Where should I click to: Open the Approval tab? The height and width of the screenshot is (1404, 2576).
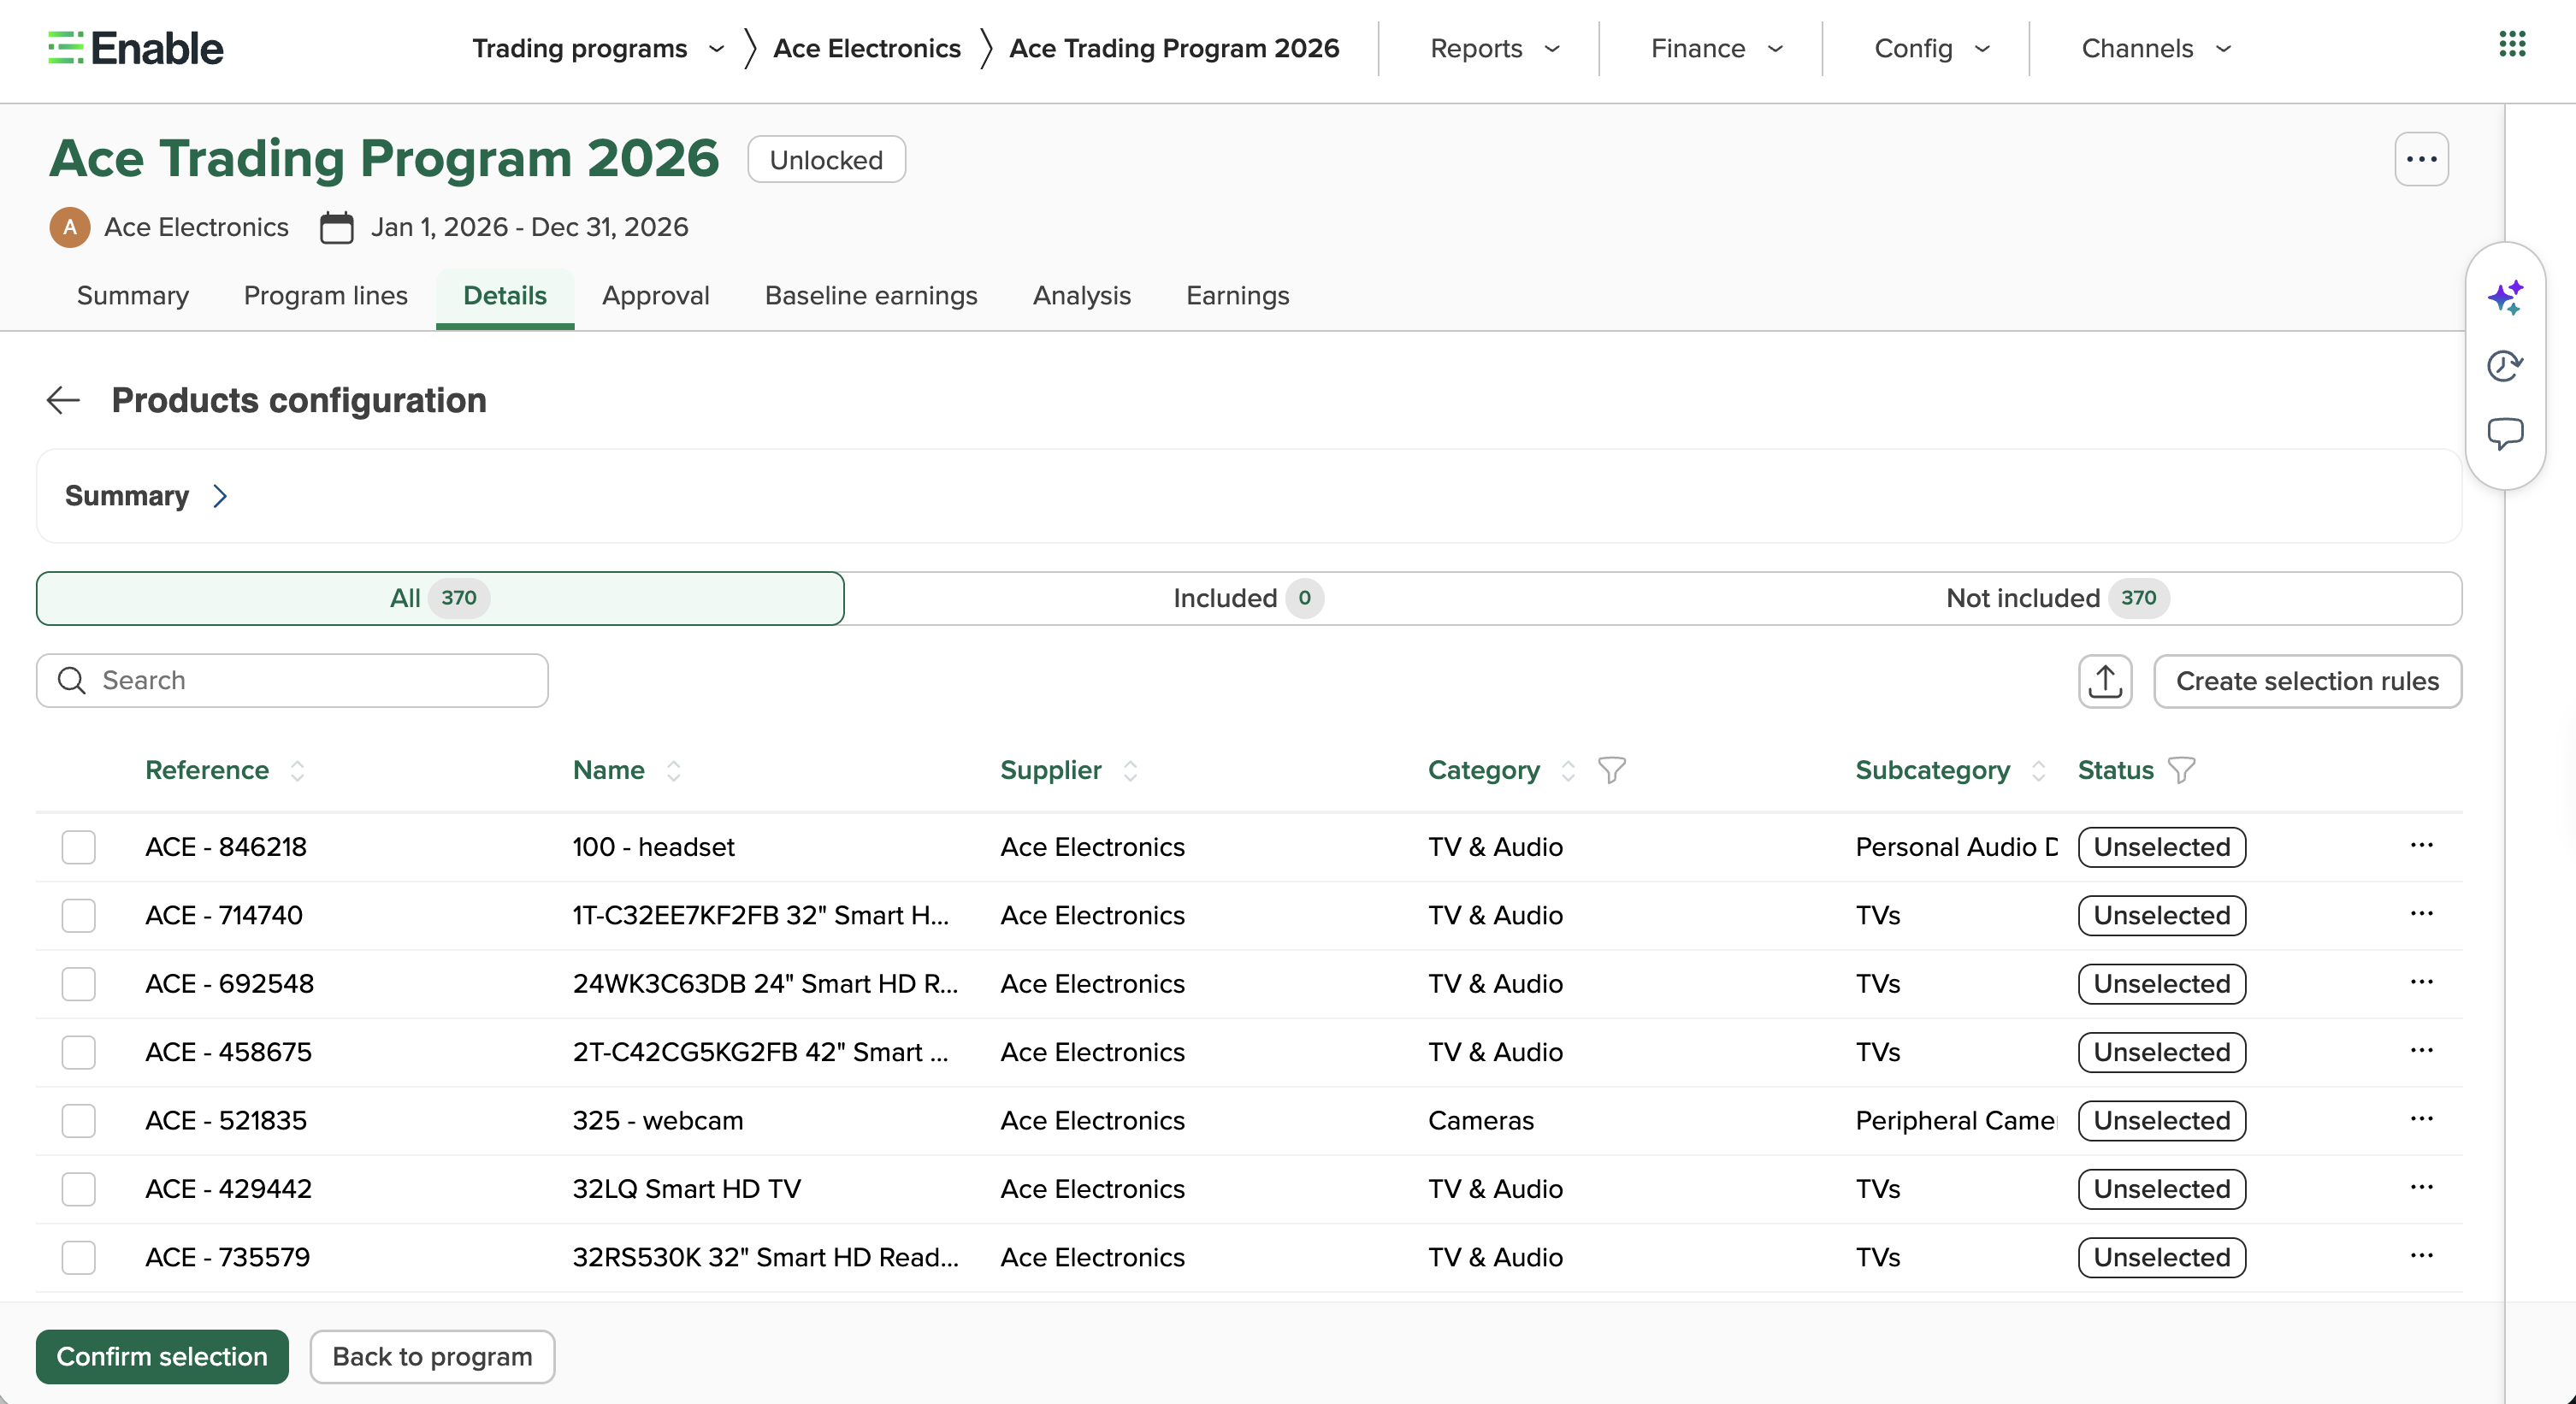pyautogui.click(x=655, y=295)
